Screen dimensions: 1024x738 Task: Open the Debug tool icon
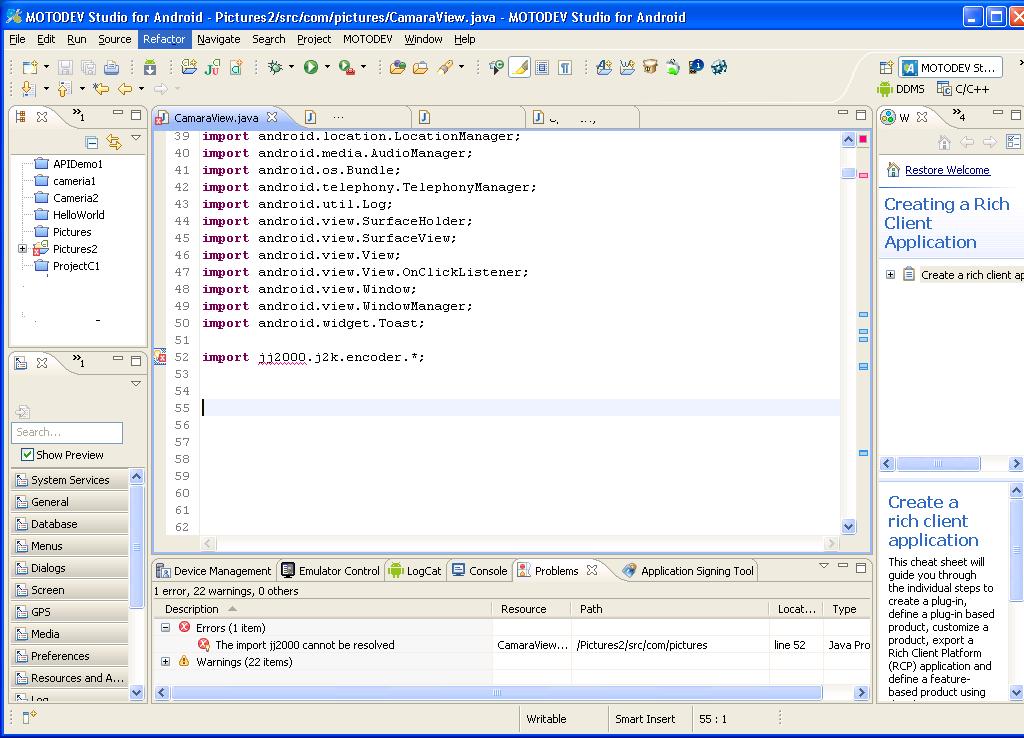tap(272, 67)
